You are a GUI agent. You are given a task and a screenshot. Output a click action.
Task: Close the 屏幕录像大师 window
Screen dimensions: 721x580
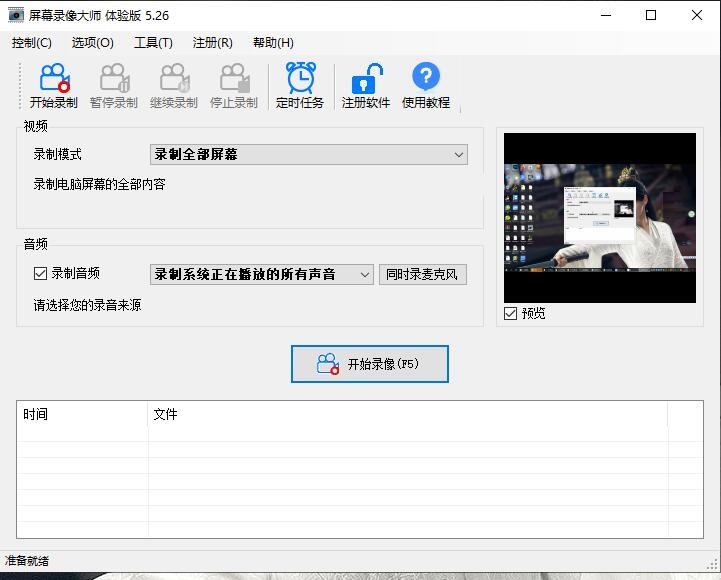coord(697,15)
